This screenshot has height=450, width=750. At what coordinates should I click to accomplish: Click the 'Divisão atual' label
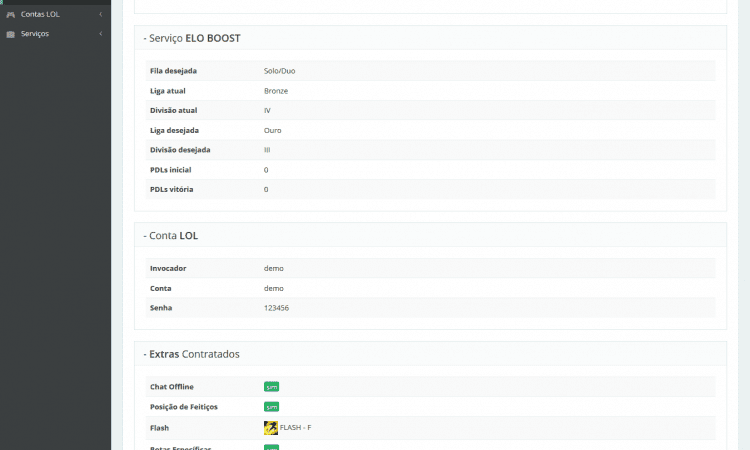(x=173, y=110)
